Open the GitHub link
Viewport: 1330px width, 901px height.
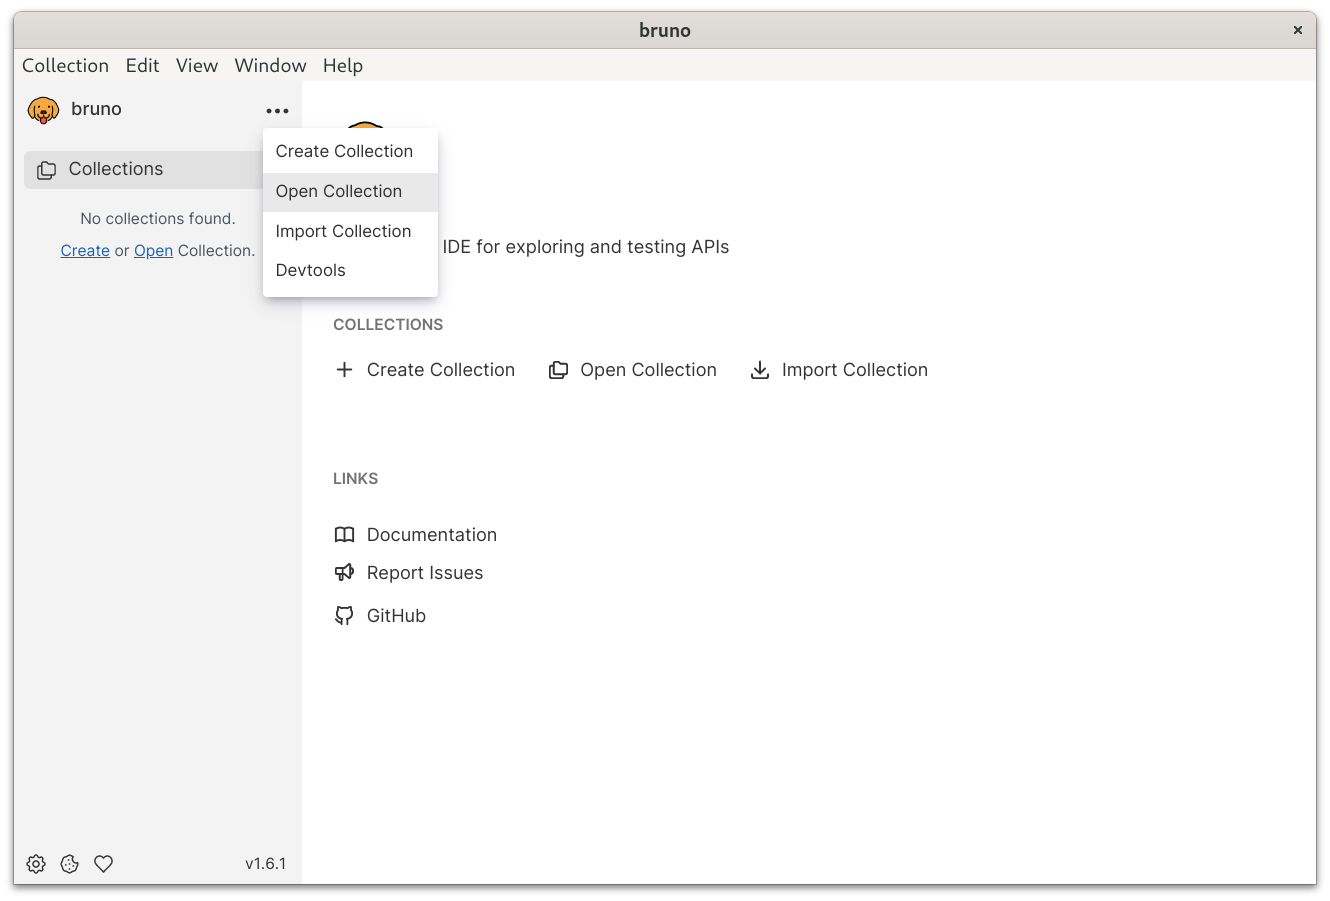(397, 616)
